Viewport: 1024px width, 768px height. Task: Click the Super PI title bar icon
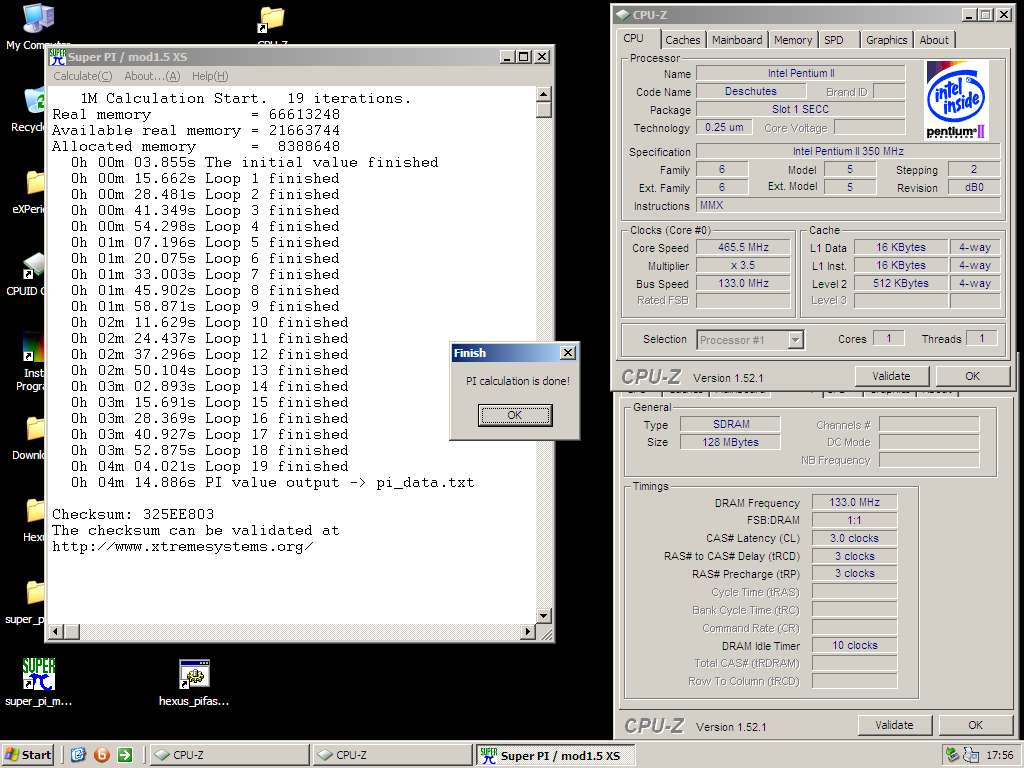57,57
